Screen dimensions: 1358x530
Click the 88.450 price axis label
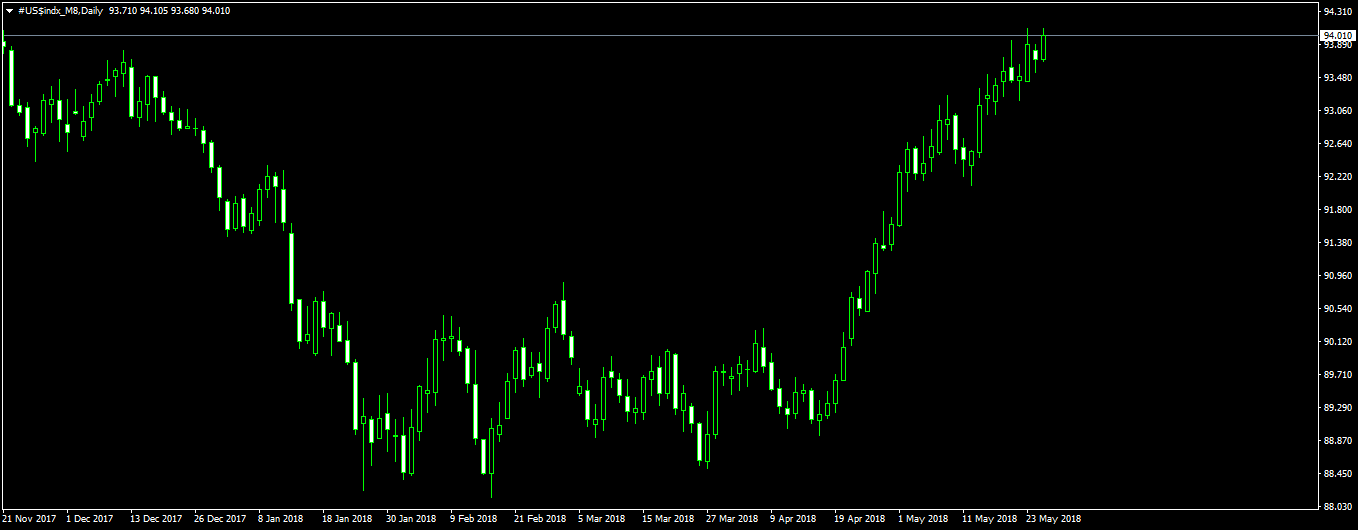[1336, 474]
